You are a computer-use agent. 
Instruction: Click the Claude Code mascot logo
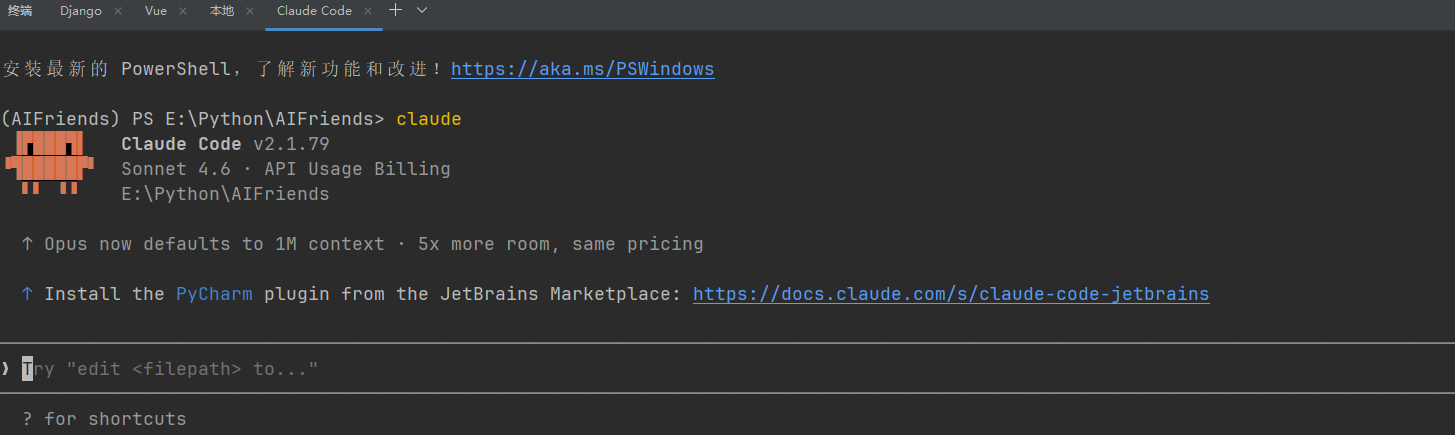tap(49, 162)
